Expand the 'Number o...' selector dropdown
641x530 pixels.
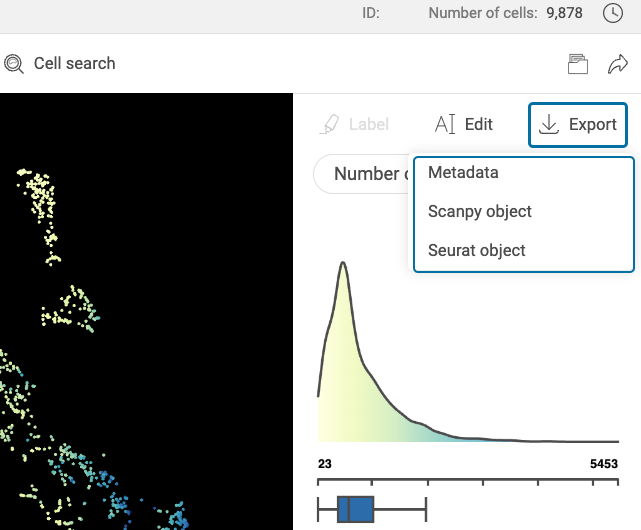(365, 174)
